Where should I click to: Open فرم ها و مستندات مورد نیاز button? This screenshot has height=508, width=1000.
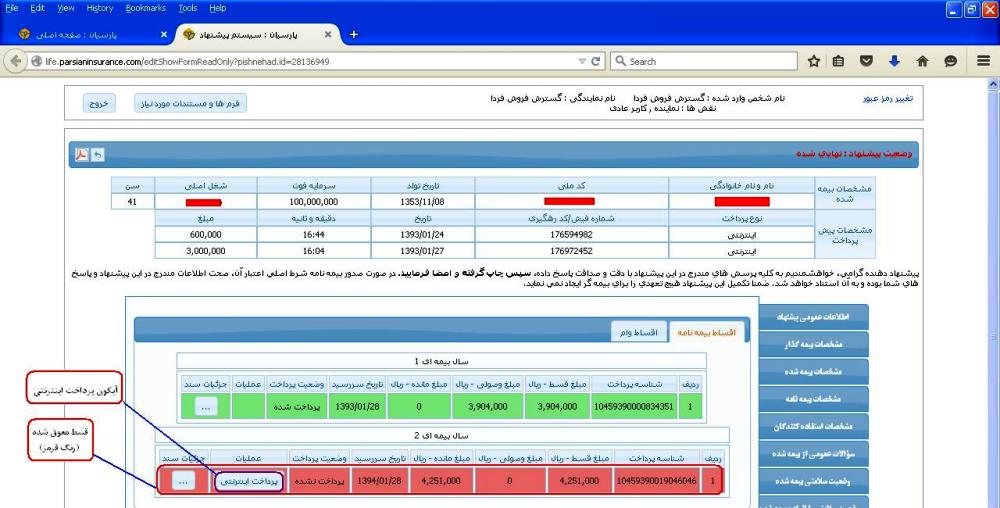190,103
